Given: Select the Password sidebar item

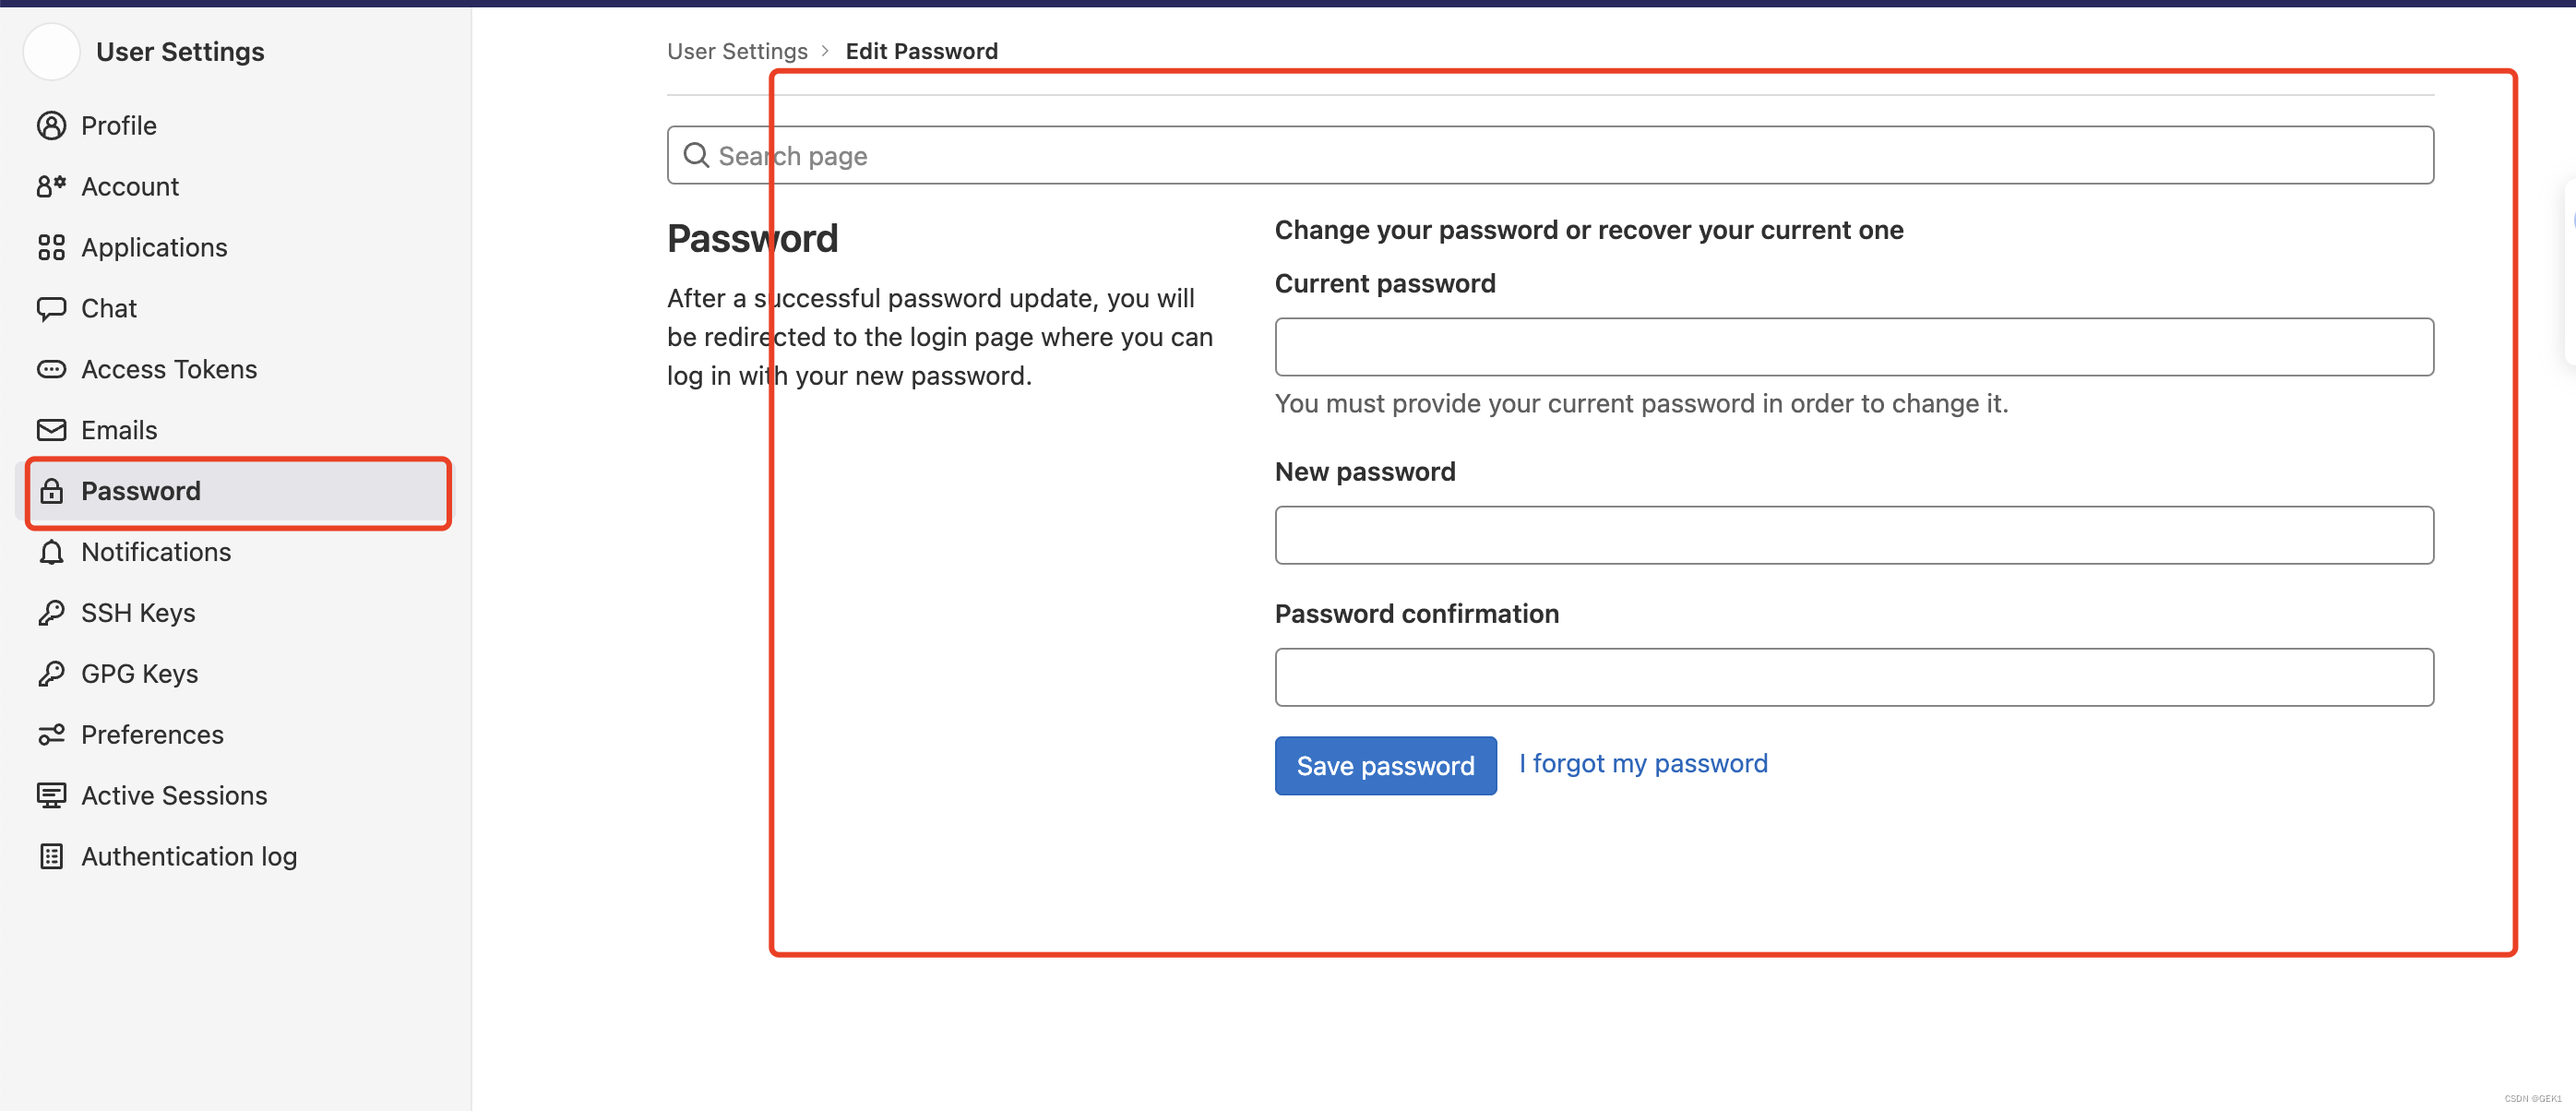Looking at the screenshot, I should (140, 491).
